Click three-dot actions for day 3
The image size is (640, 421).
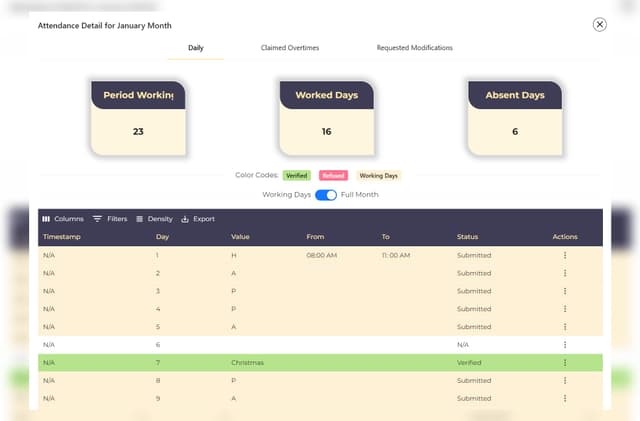point(565,291)
